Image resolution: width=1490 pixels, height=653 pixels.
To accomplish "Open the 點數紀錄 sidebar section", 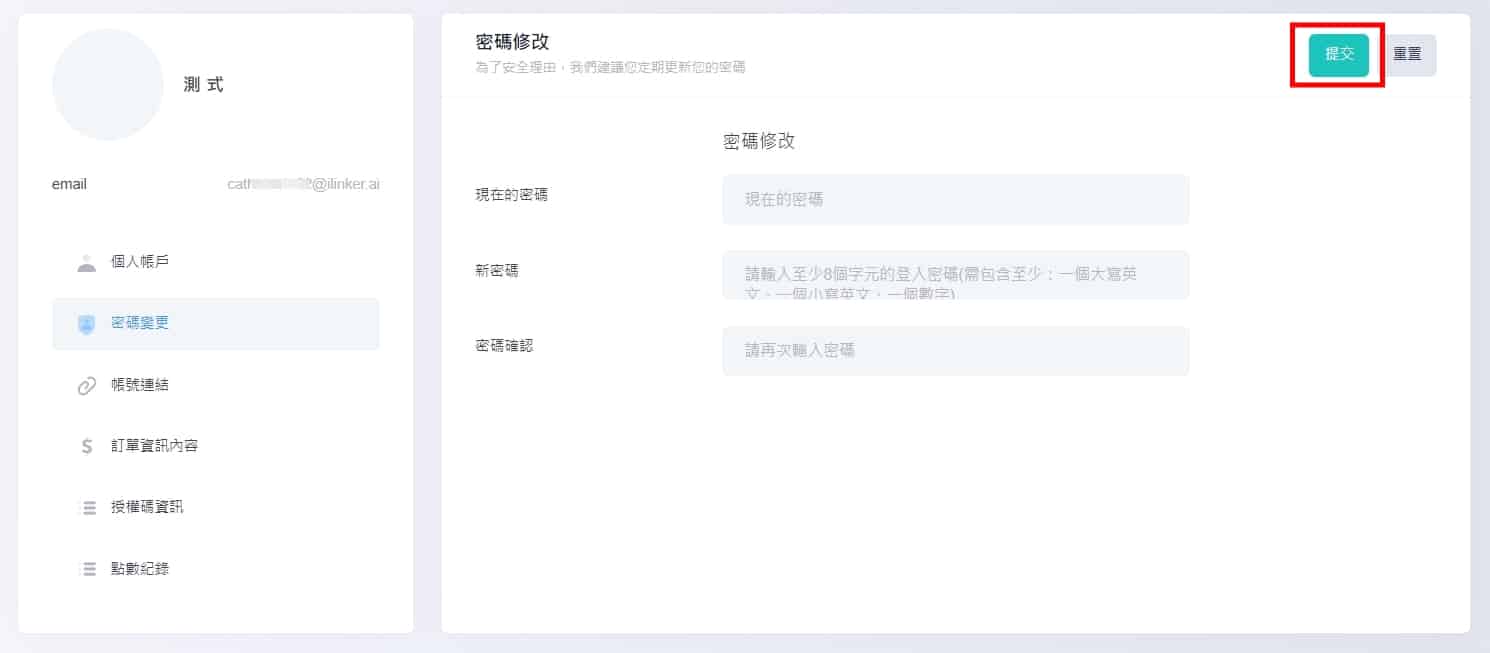I will click(x=140, y=568).
